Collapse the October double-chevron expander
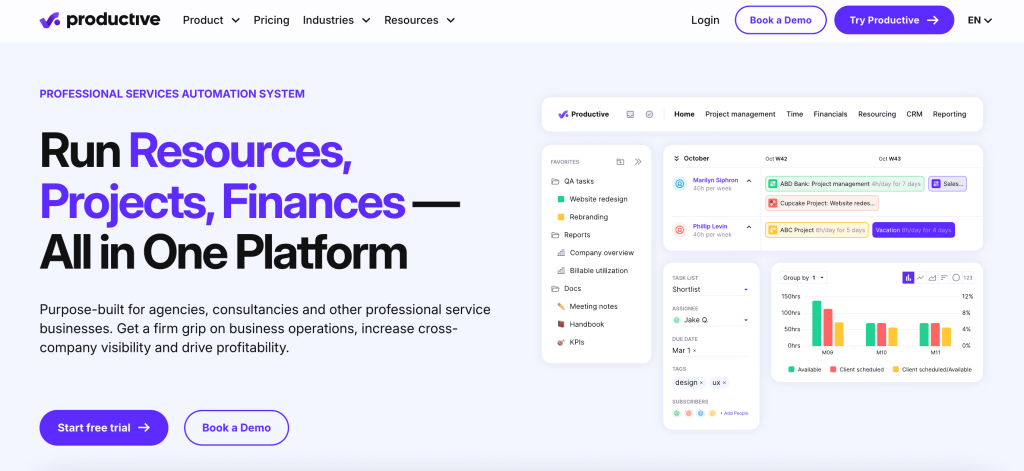 677,158
